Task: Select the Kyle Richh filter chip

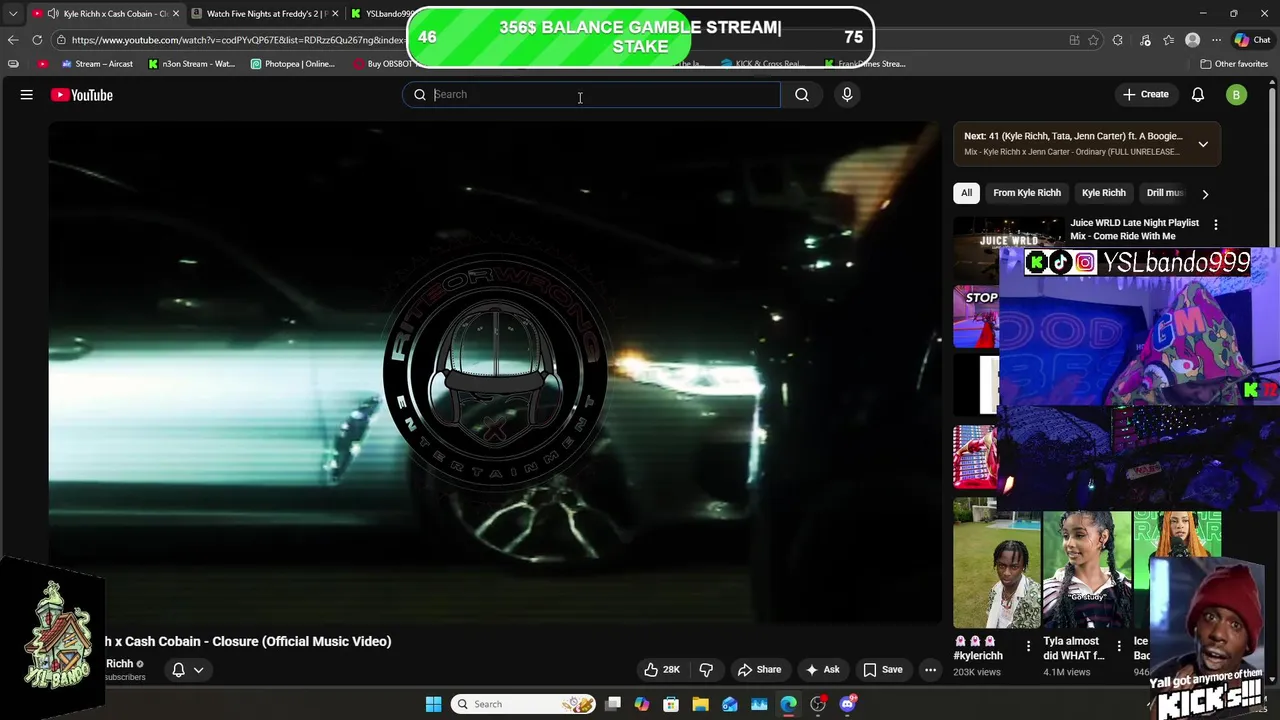Action: click(x=1104, y=193)
